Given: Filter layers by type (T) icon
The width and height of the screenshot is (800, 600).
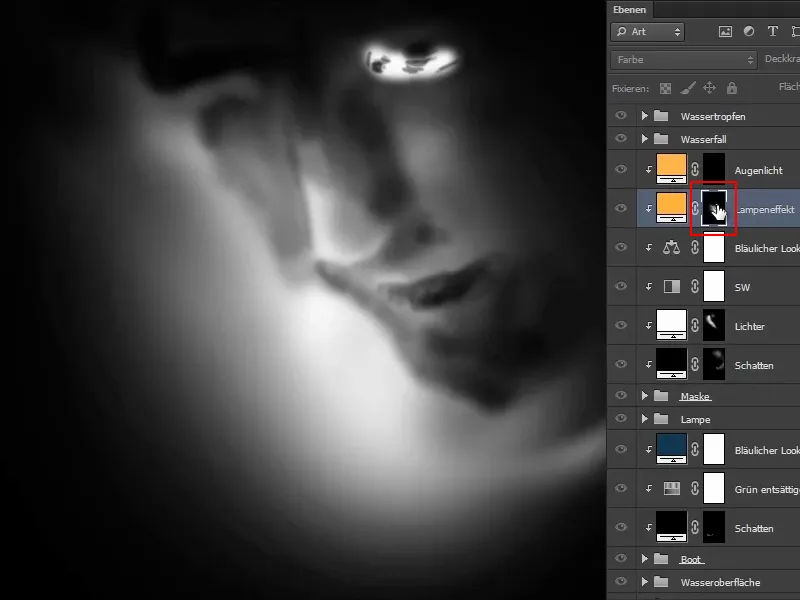Looking at the screenshot, I should [x=772, y=32].
